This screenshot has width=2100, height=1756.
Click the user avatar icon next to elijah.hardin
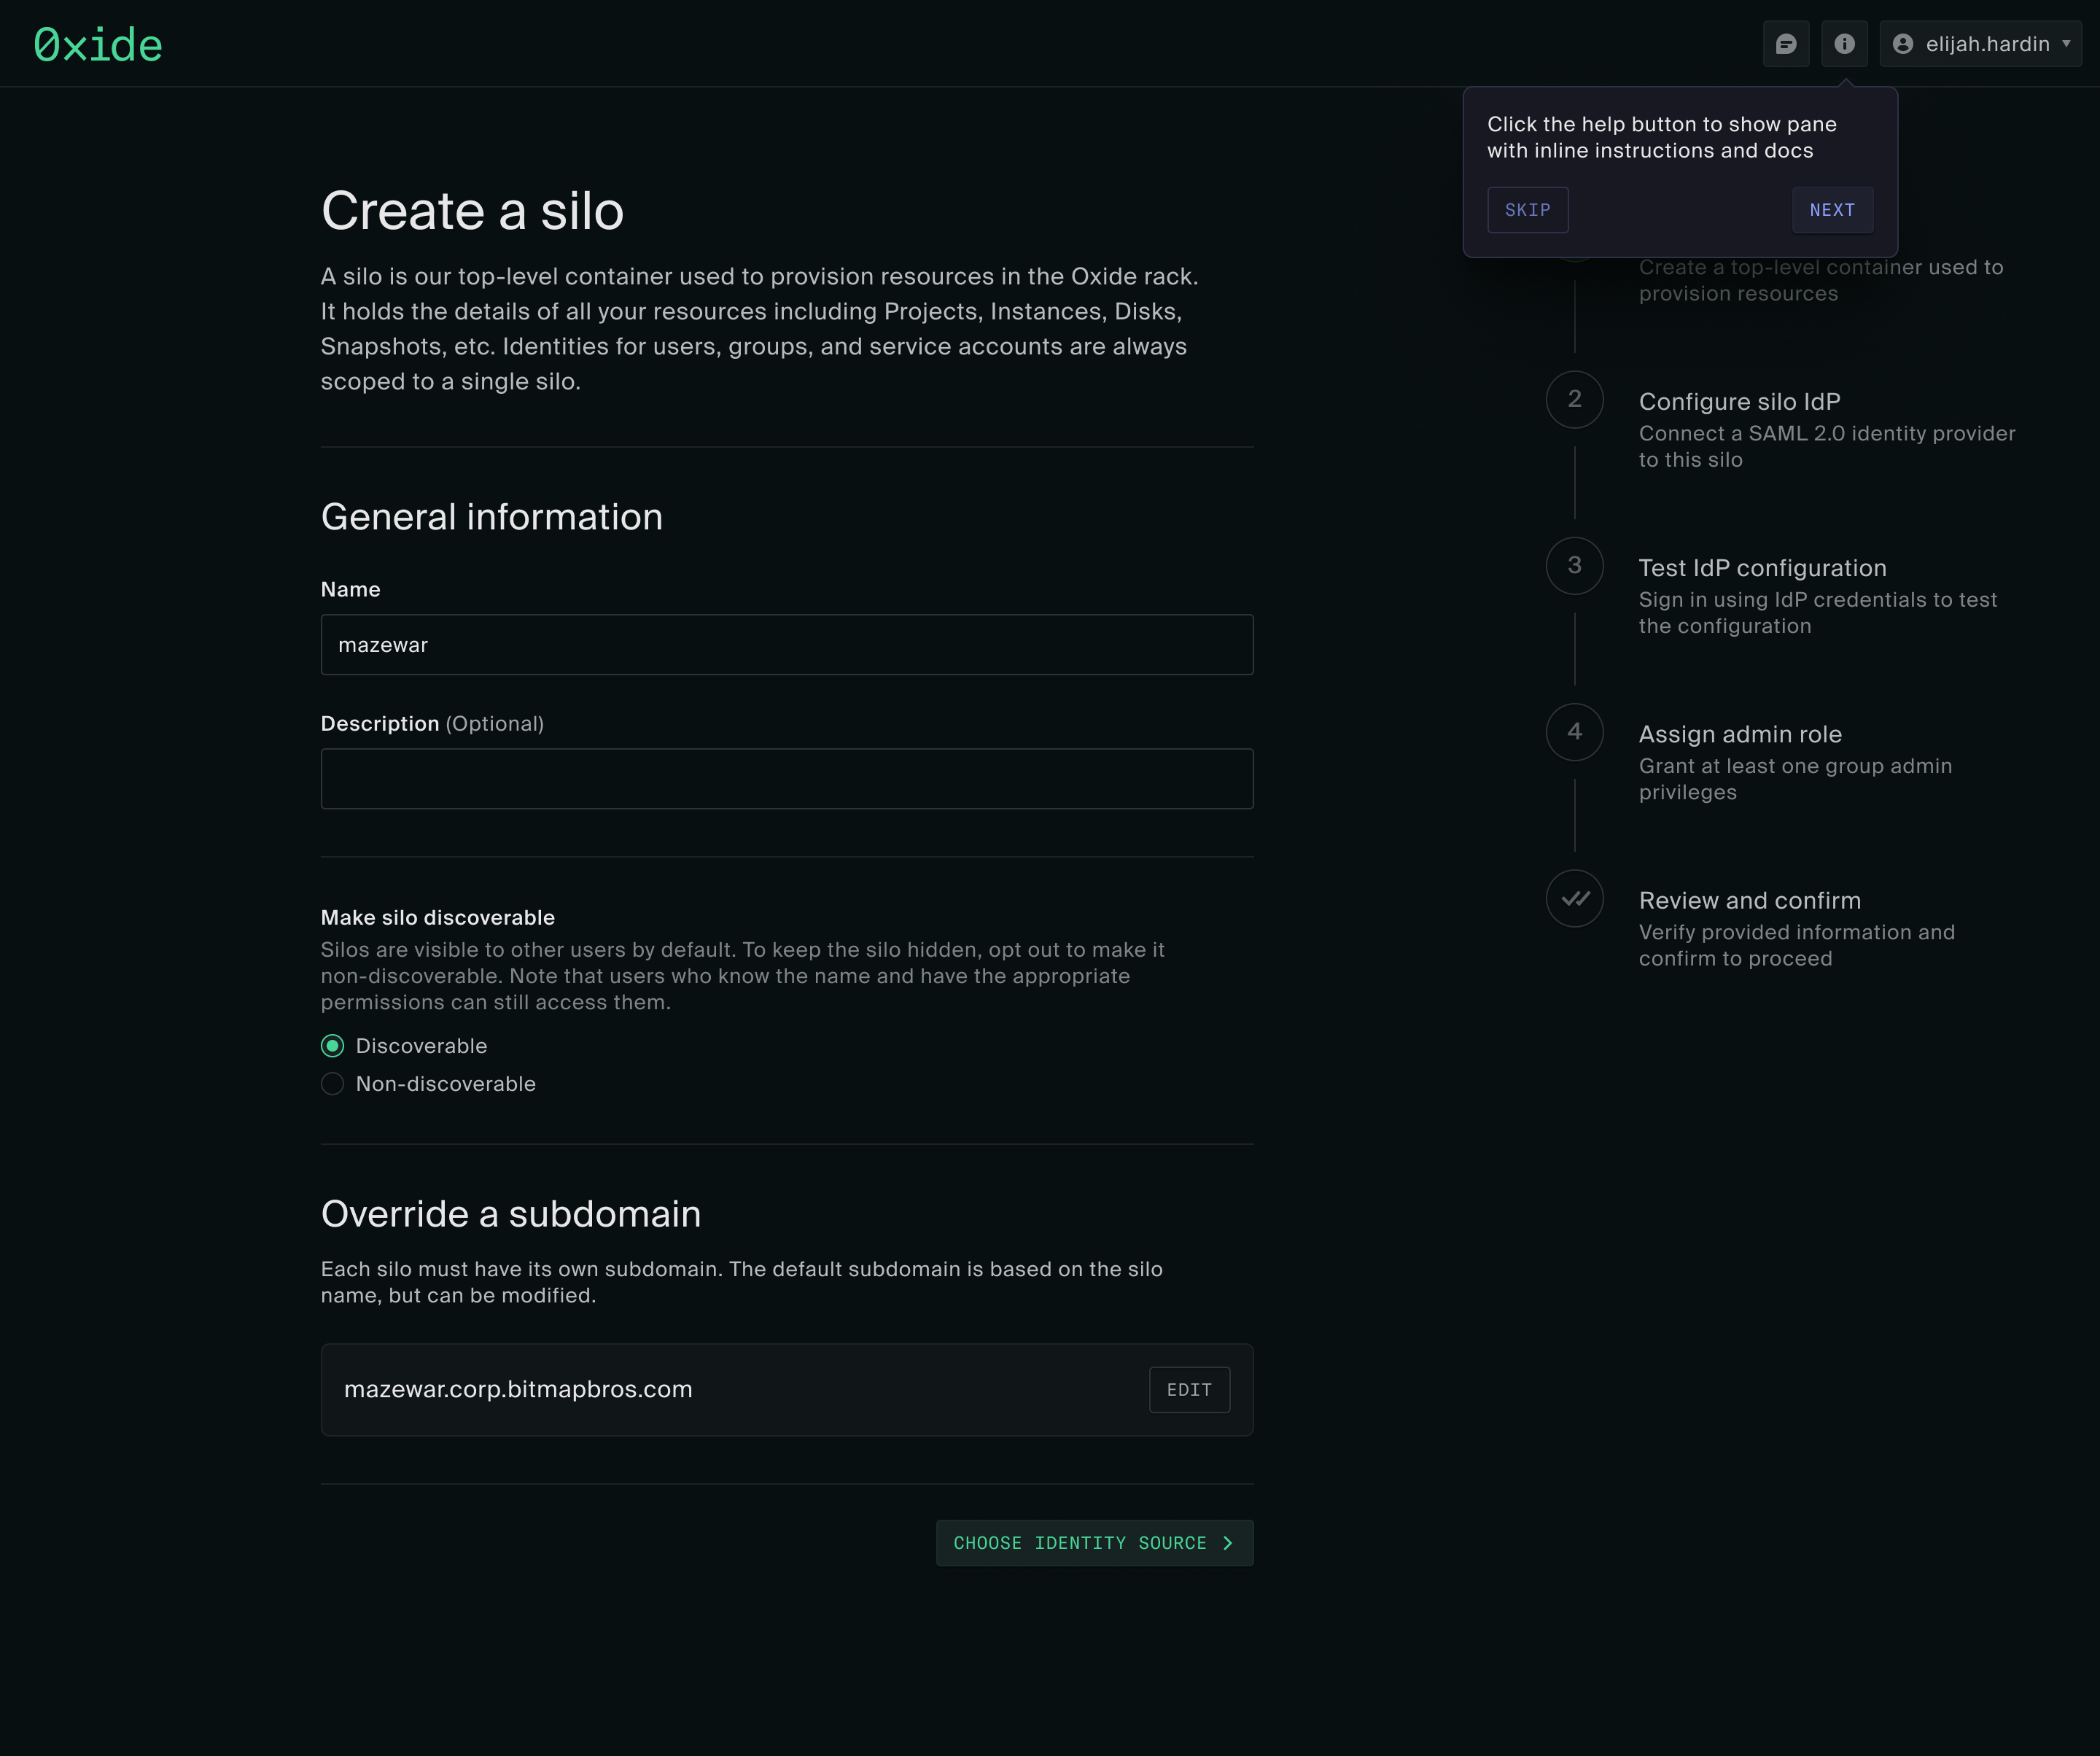pos(1904,43)
